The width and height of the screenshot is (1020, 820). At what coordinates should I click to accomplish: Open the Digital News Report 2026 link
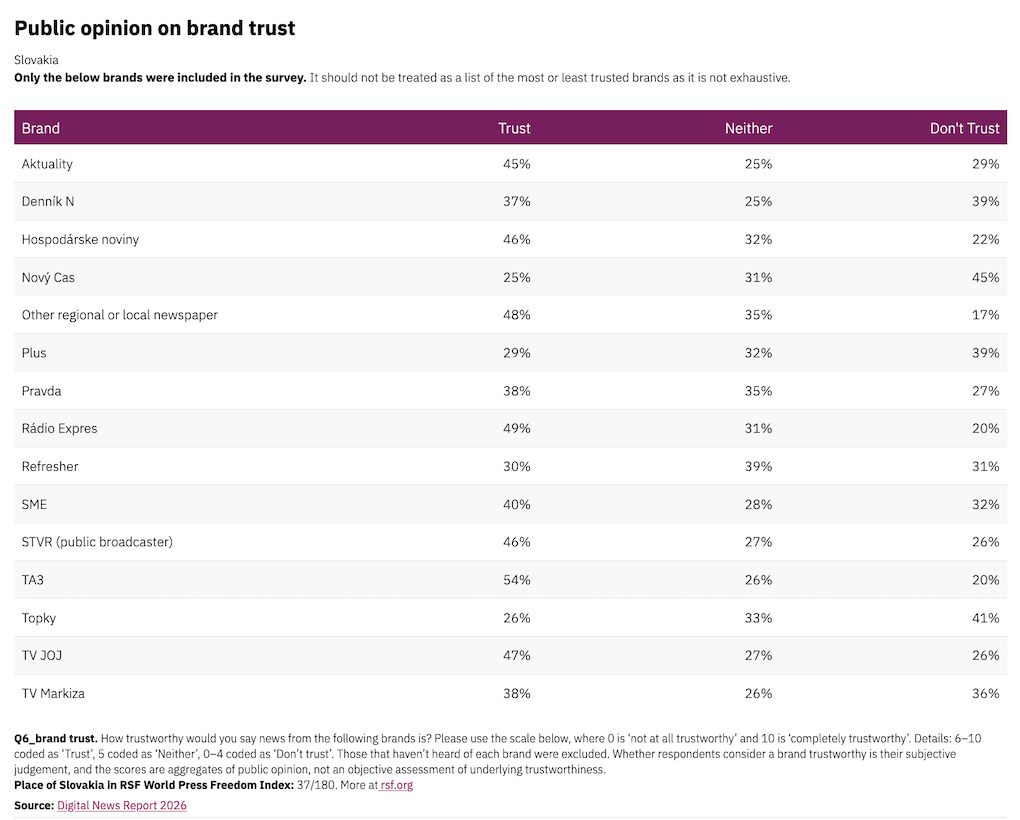point(122,805)
